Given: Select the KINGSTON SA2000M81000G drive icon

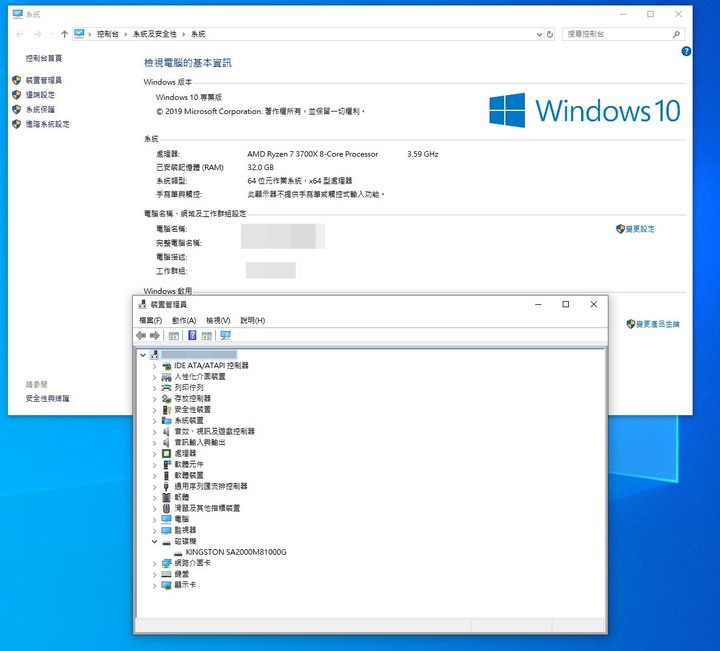Looking at the screenshot, I should click(x=178, y=553).
